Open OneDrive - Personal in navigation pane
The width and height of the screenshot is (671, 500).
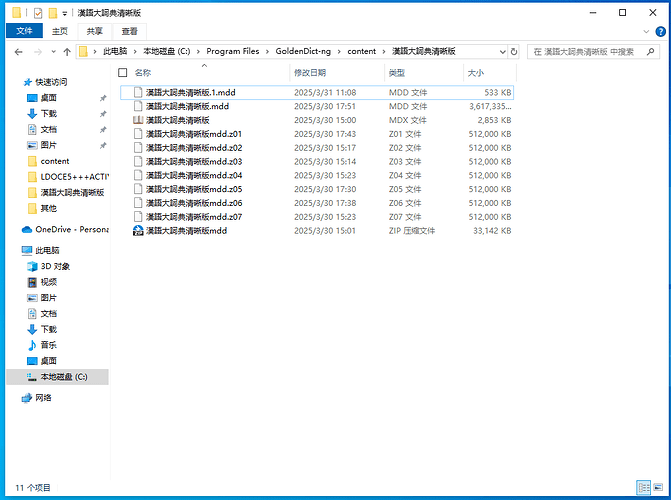coord(72,229)
